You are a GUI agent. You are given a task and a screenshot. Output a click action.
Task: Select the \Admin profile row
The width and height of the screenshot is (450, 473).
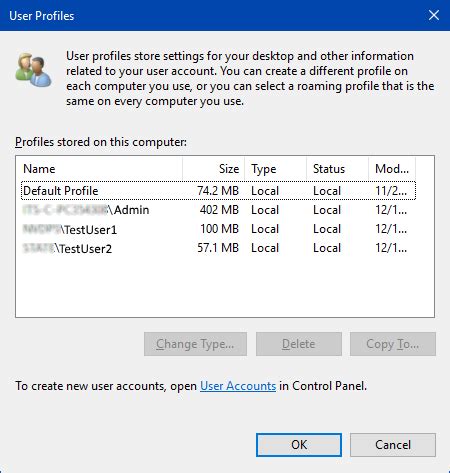(218, 210)
